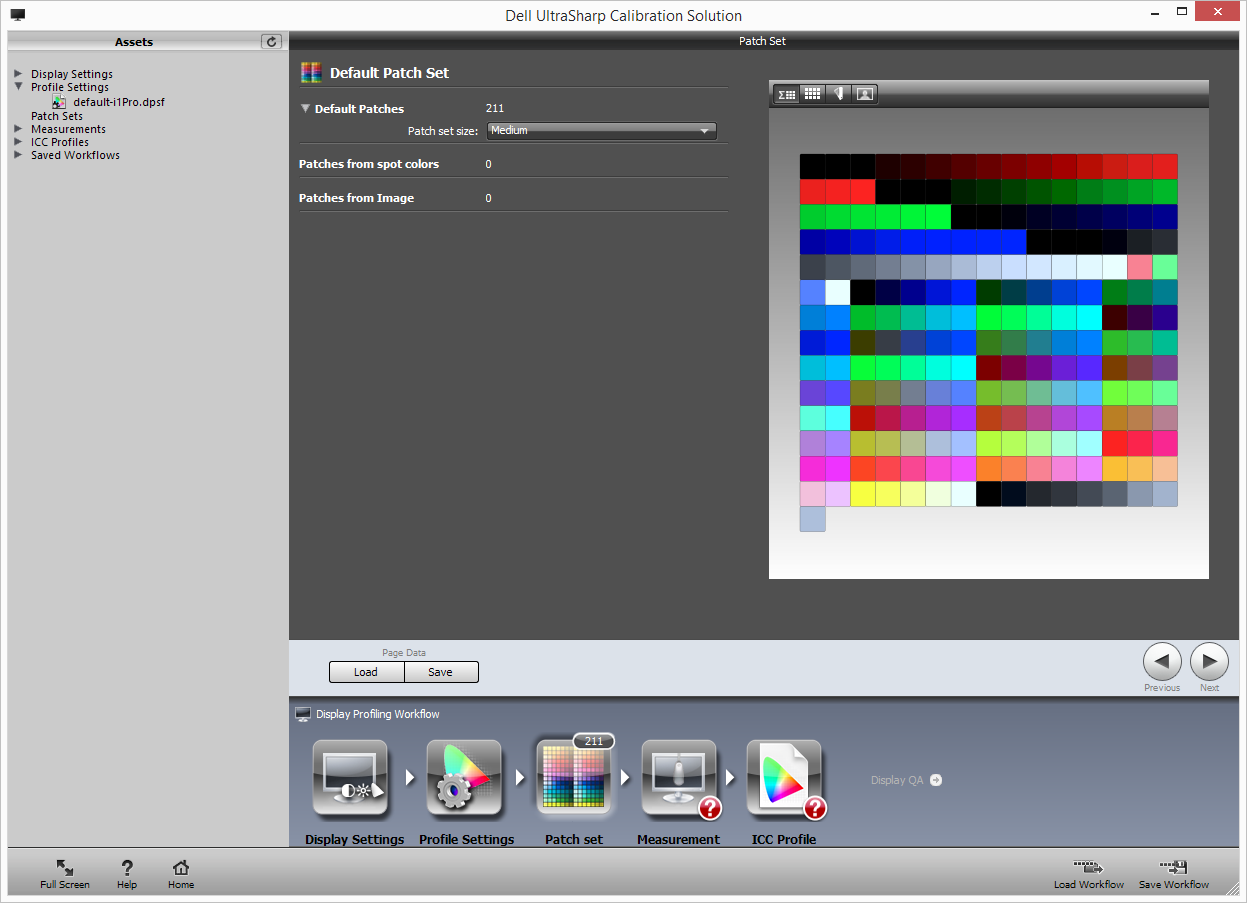Viewport: 1247px width, 903px height.
Task: Click the Display QA arrow link
Action: point(936,780)
